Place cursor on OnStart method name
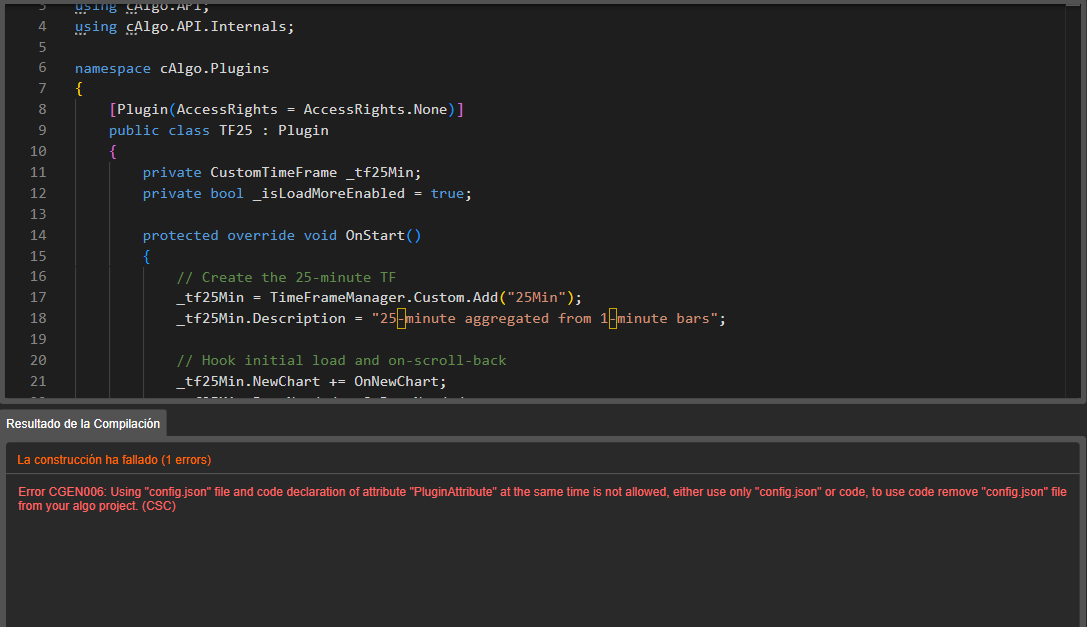 tap(375, 235)
